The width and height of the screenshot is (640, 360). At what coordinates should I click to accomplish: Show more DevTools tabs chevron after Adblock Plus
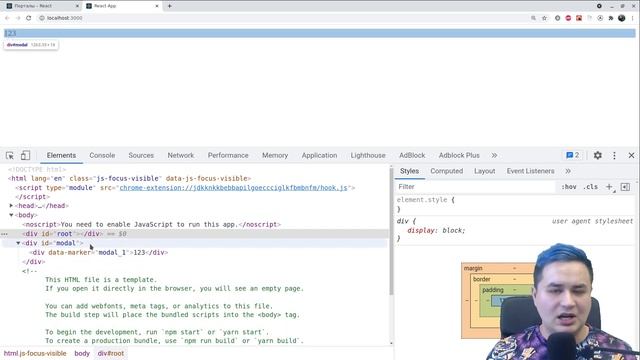pyautogui.click(x=494, y=156)
